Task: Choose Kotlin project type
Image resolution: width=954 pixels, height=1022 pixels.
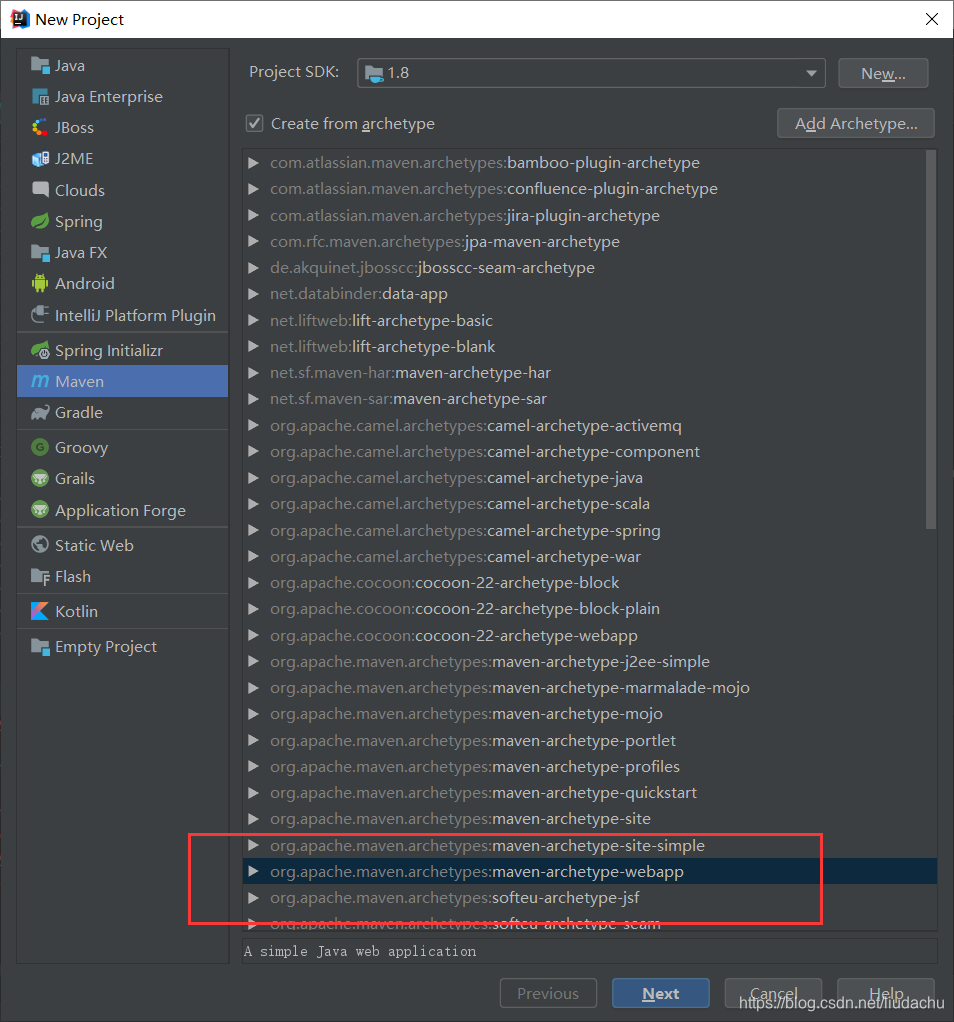Action: [x=123, y=611]
